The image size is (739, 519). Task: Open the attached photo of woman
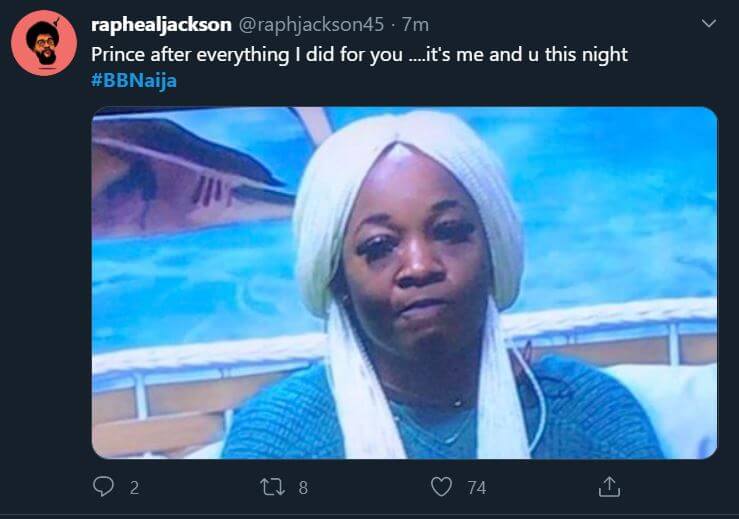tap(404, 283)
